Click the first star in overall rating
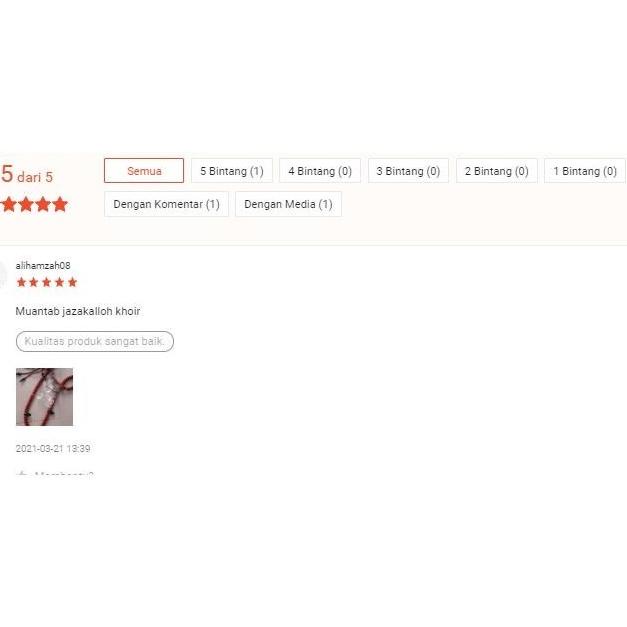The height and width of the screenshot is (627, 627). point(9,204)
